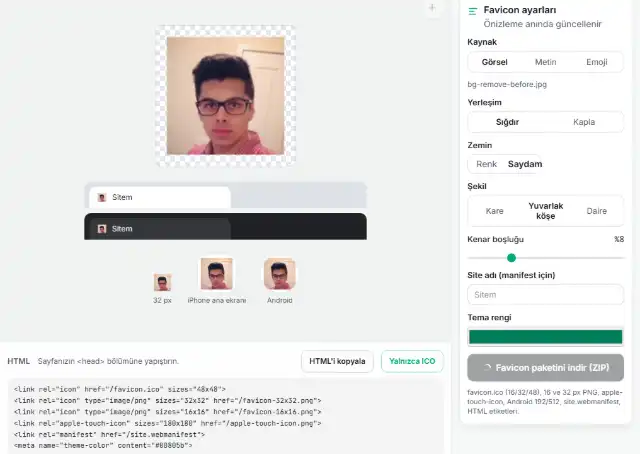Click the large favicon preview image
Image resolution: width=640 pixels, height=454 pixels.
226,96
